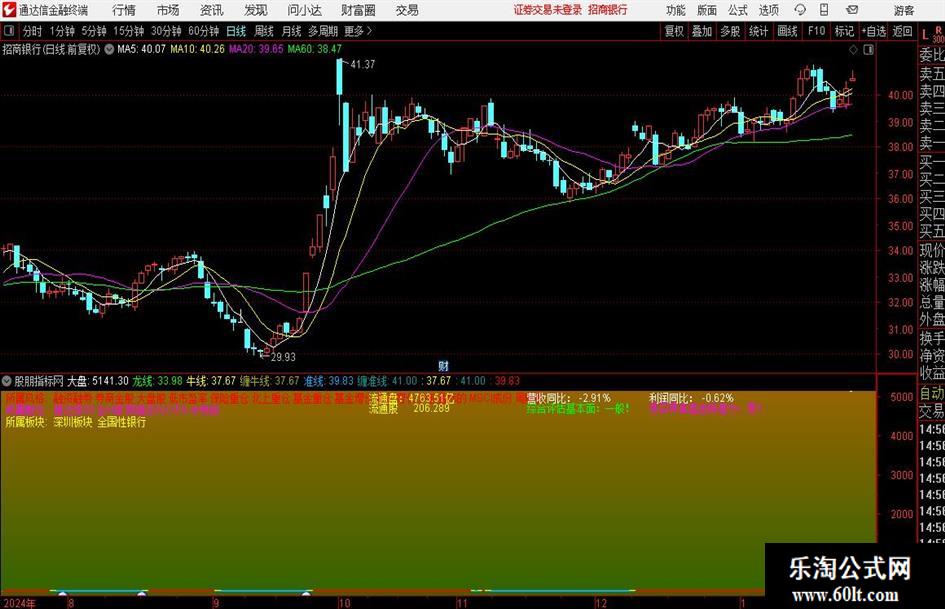Select the 多周期 multi-period tab

point(323,31)
